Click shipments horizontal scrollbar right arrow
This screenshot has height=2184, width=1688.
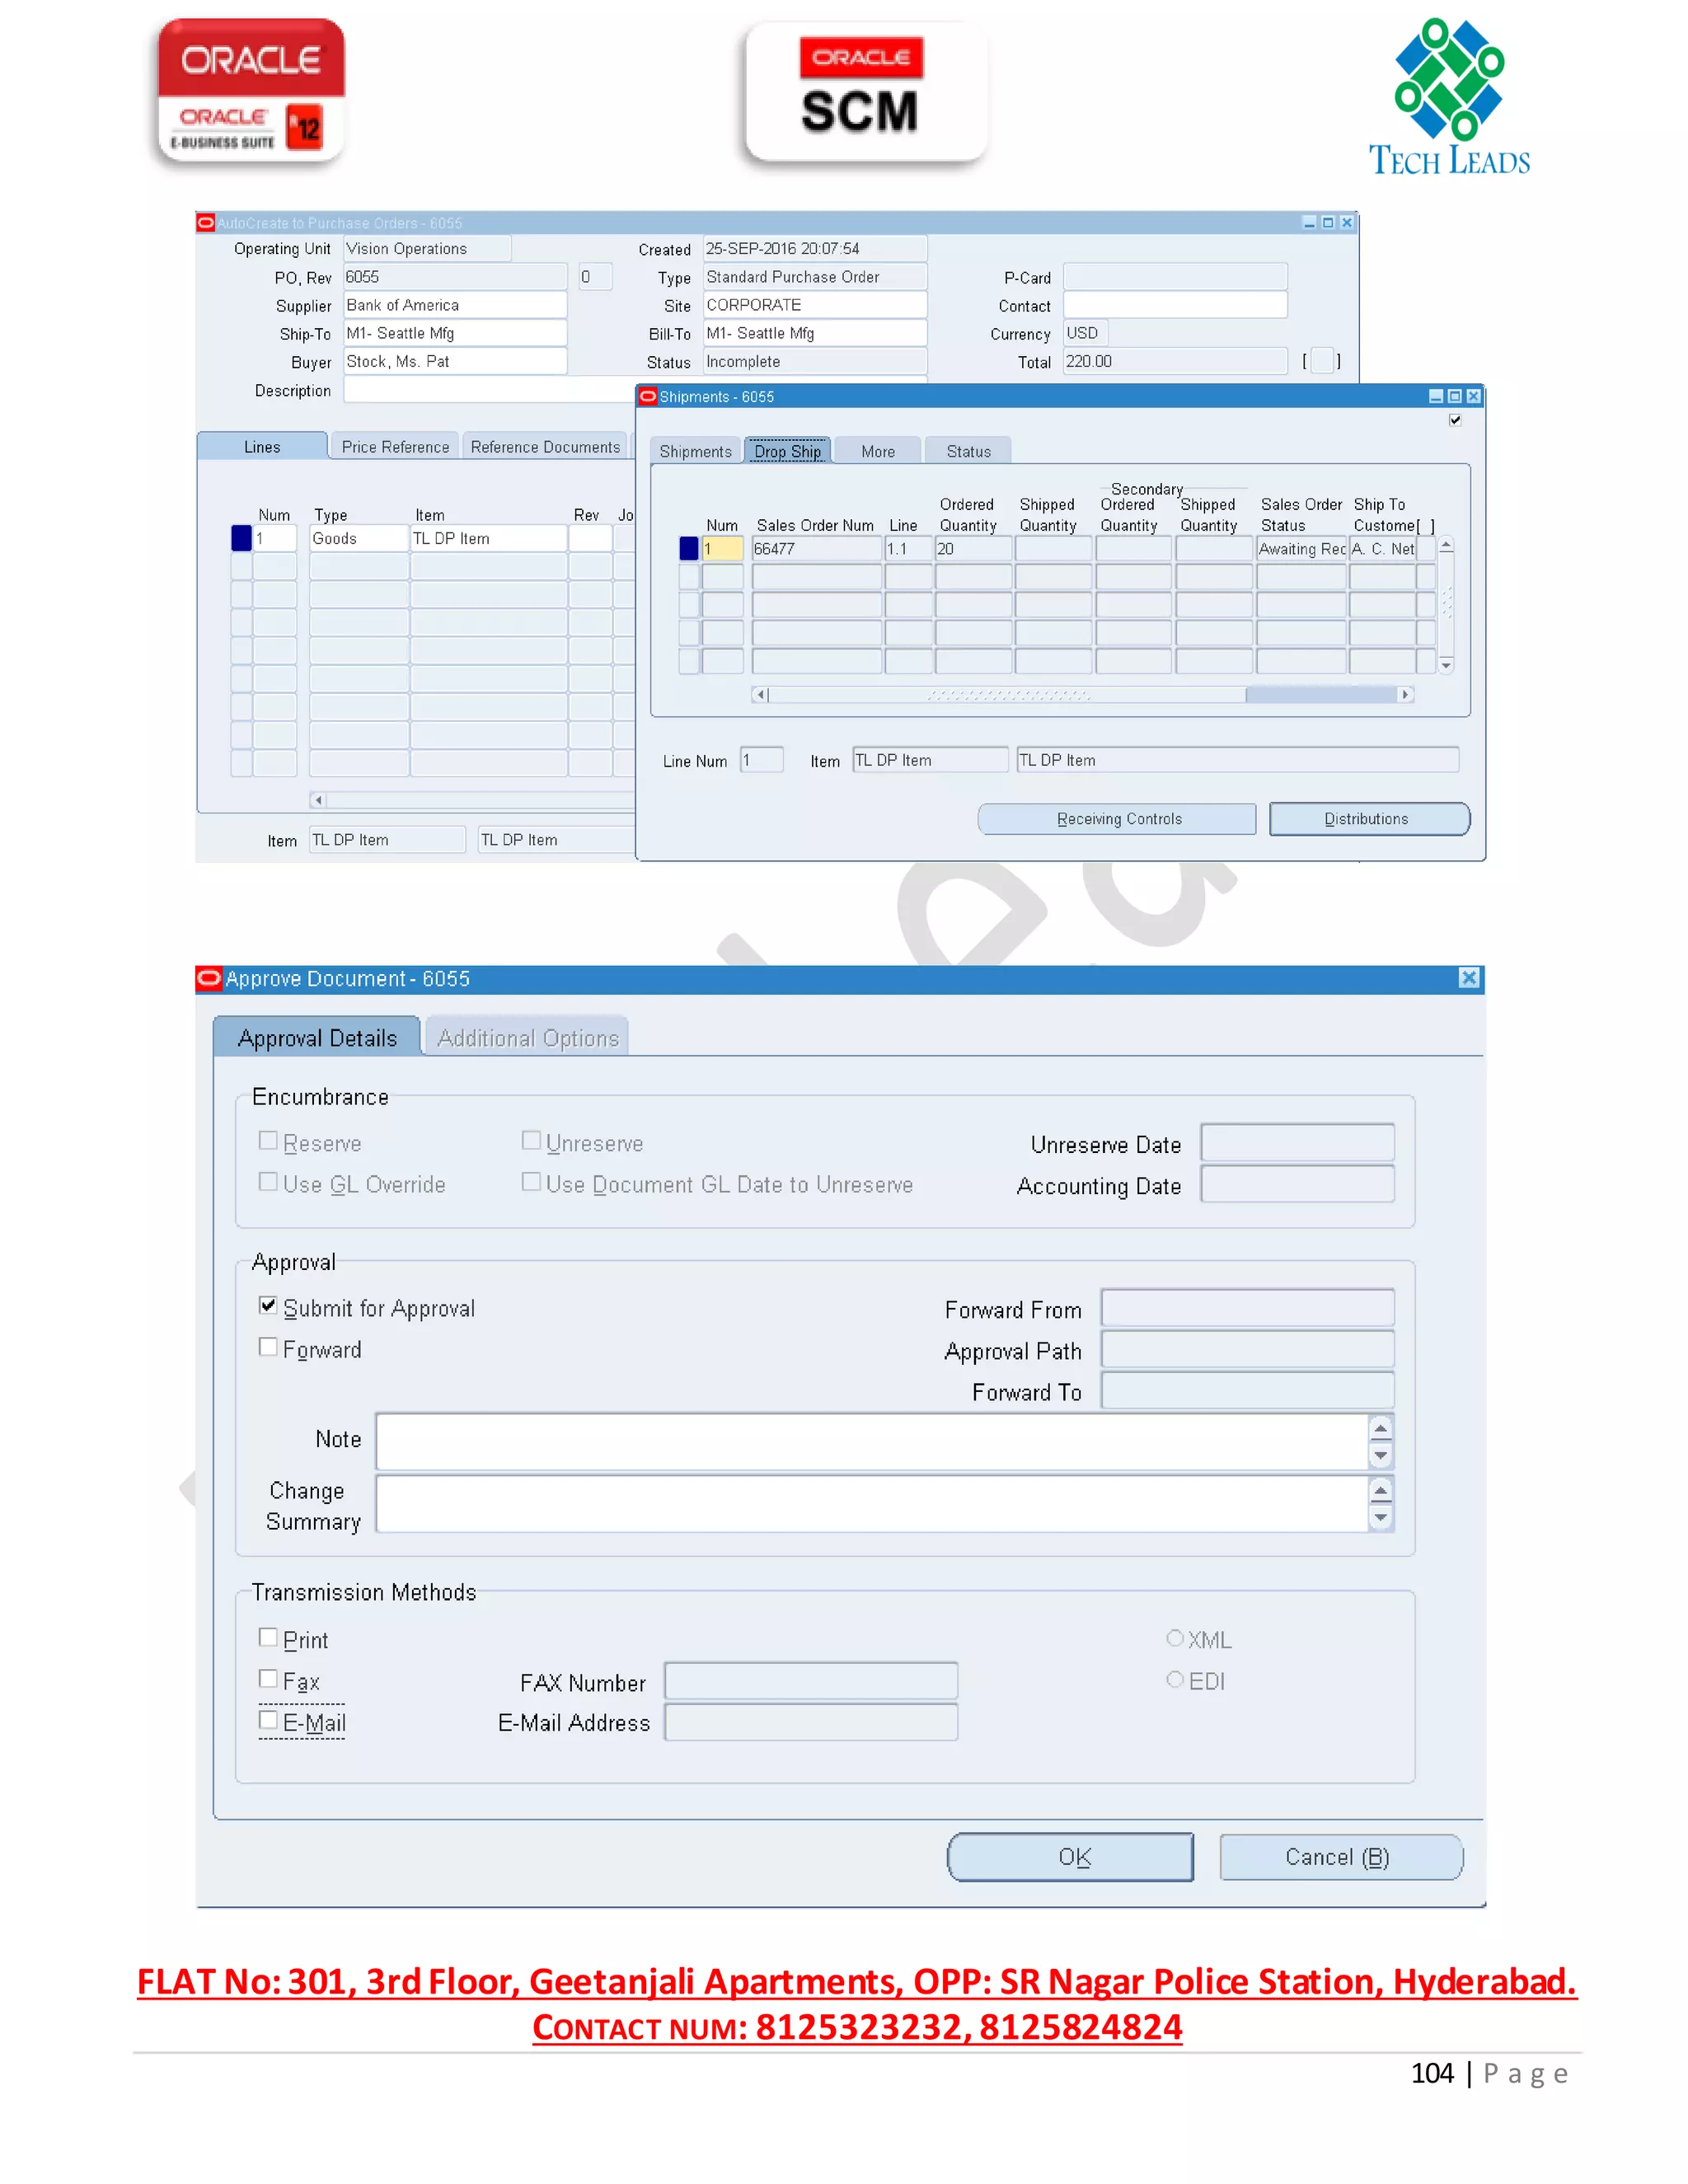click(x=1405, y=694)
